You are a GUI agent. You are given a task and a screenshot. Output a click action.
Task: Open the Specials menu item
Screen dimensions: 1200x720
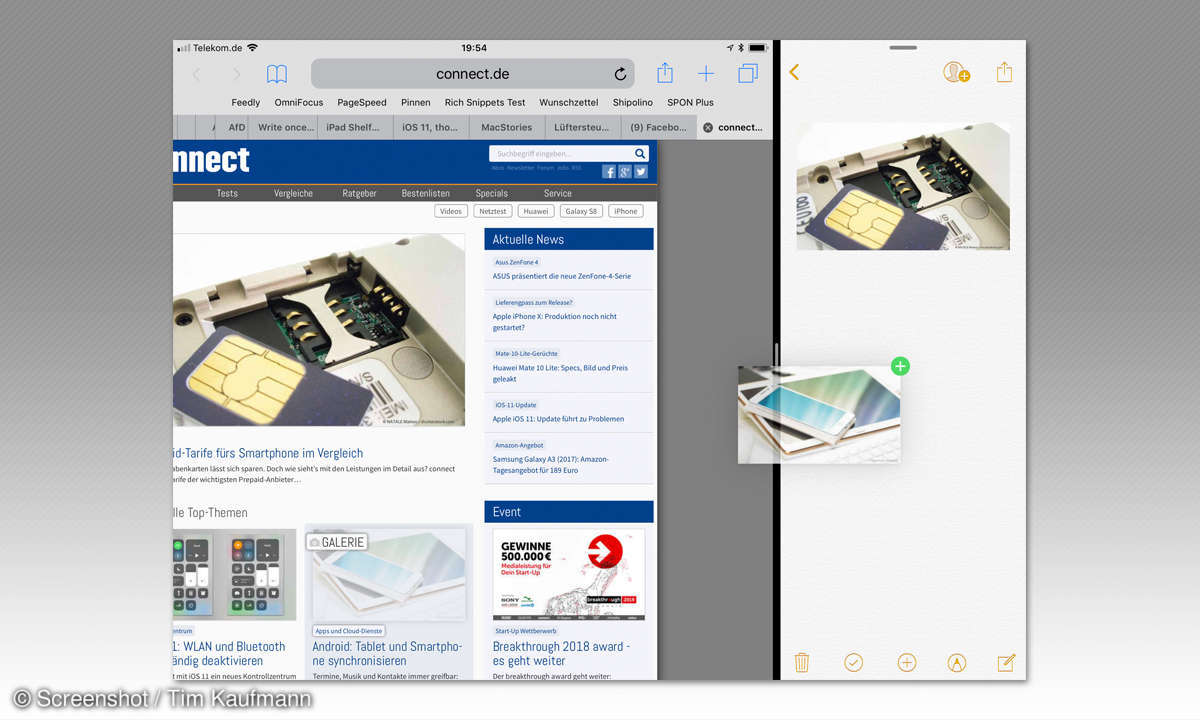click(x=491, y=193)
